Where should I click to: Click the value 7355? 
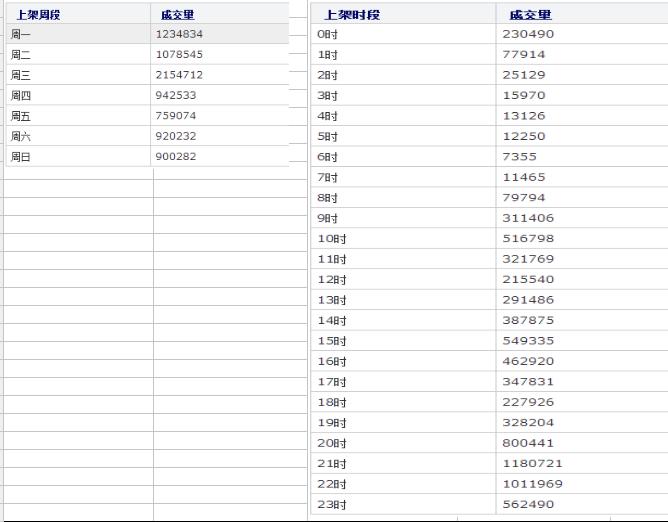519,157
